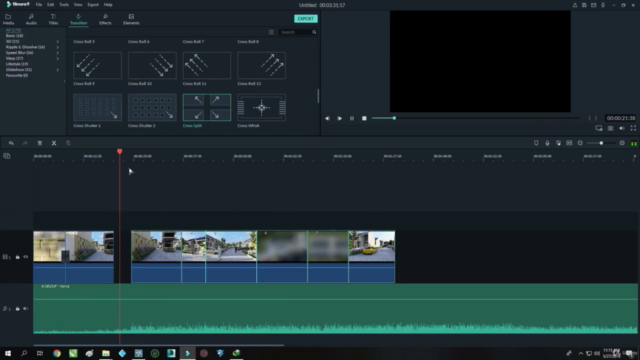Click the preview progress slider handle
The image size is (640, 360).
click(394, 118)
